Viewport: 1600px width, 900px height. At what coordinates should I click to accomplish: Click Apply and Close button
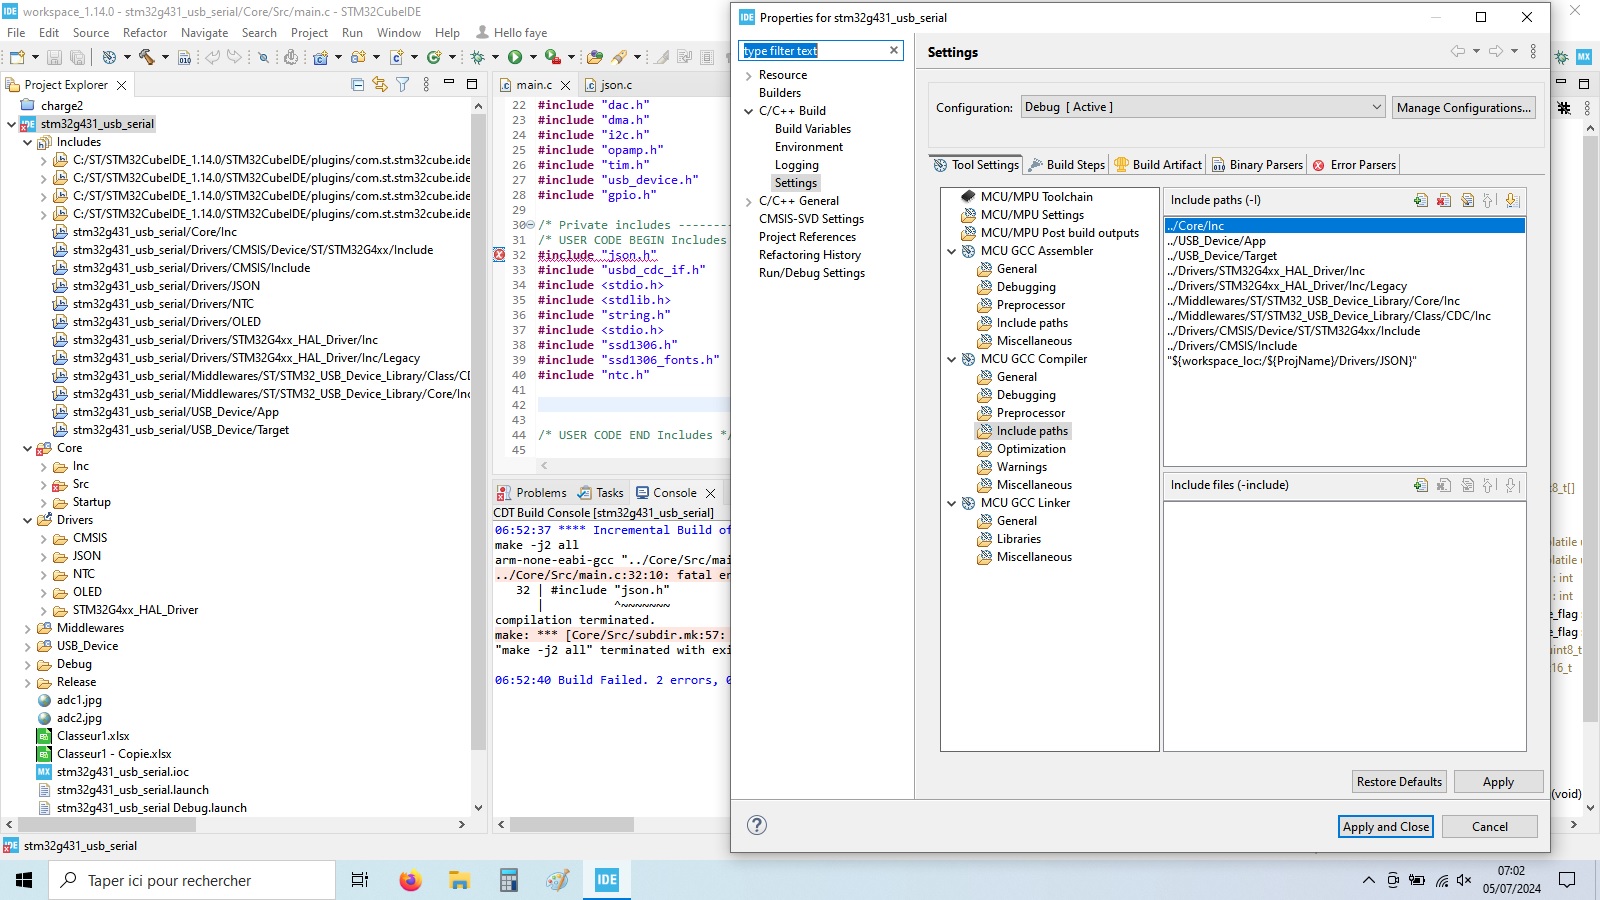[x=1384, y=826]
